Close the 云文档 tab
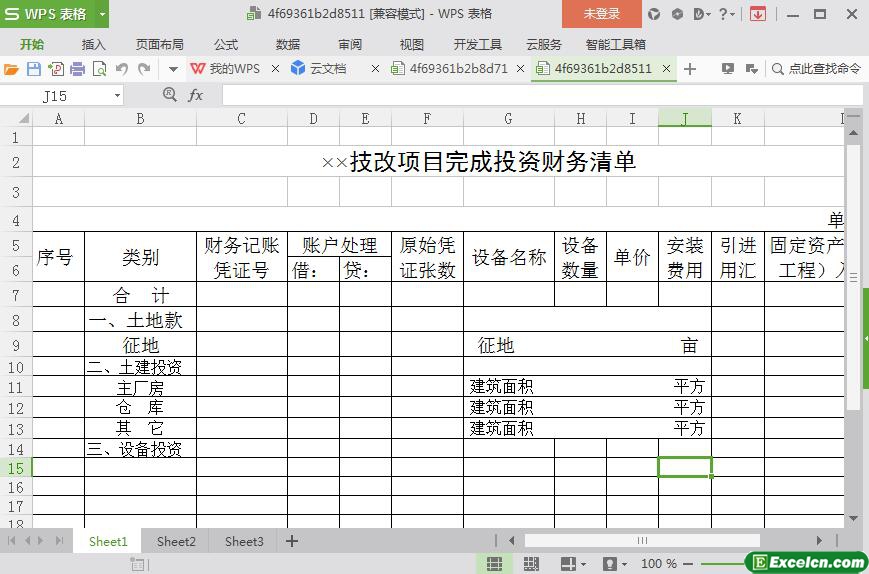 click(375, 69)
